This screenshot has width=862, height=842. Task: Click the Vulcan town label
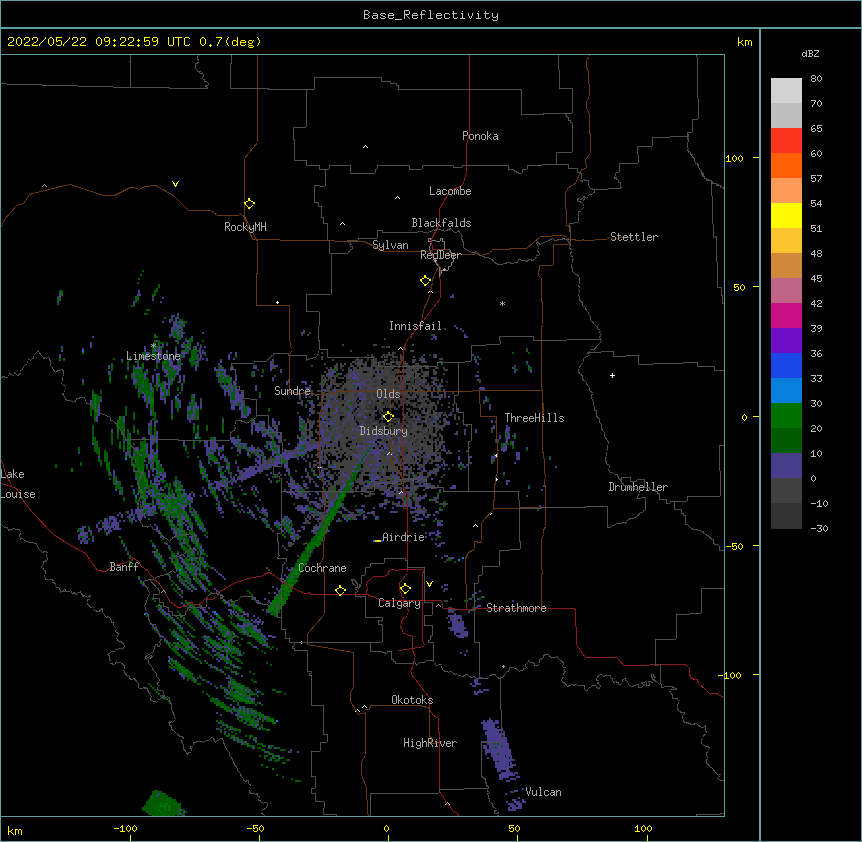pyautogui.click(x=543, y=792)
